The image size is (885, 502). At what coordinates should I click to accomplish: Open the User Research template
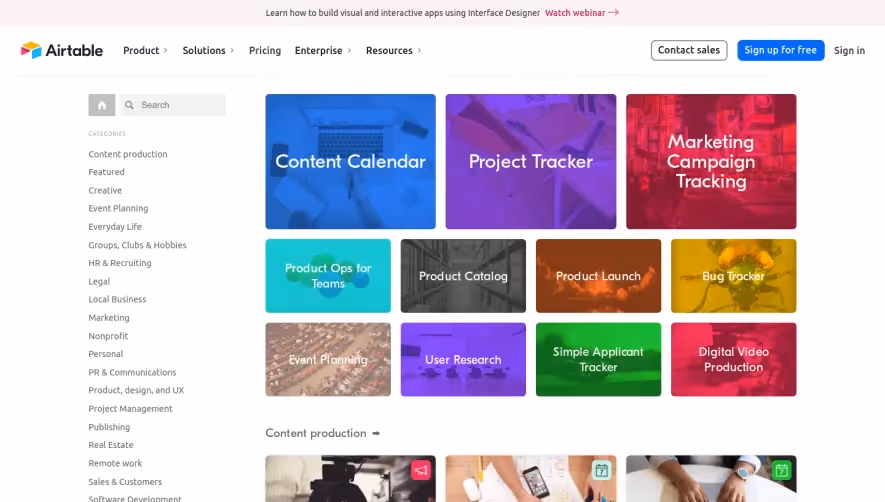[463, 359]
